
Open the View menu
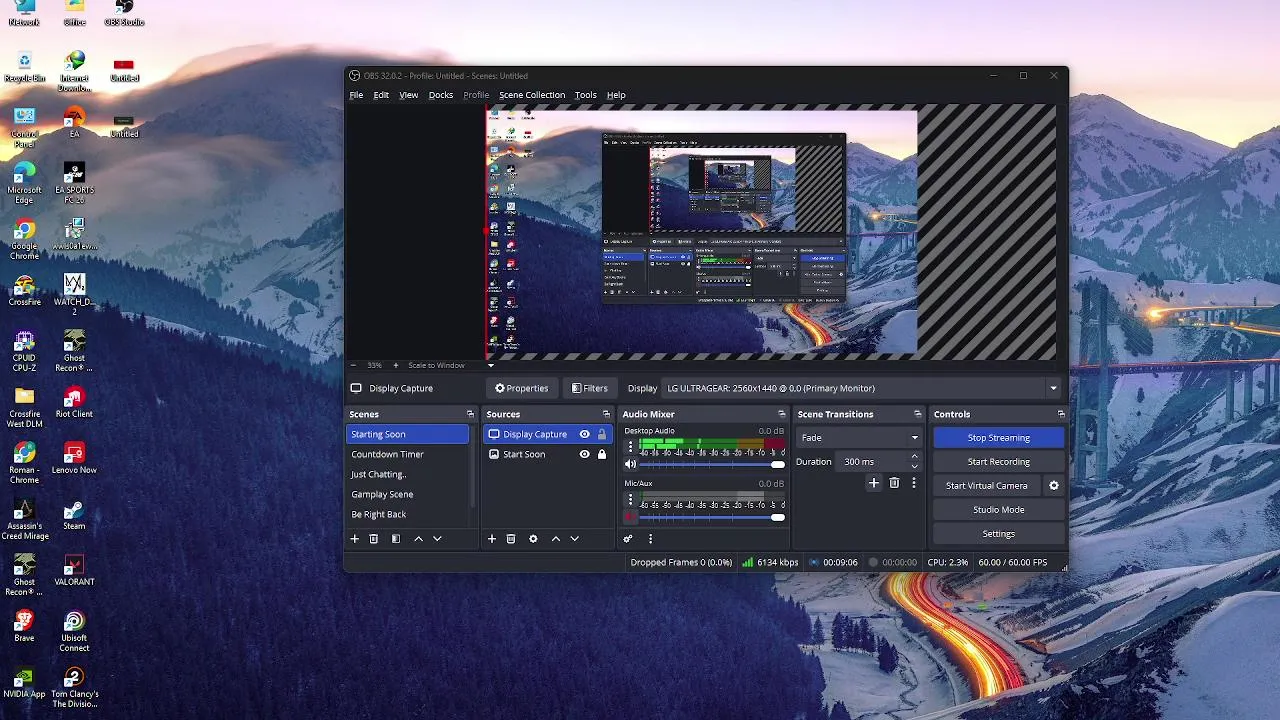409,95
